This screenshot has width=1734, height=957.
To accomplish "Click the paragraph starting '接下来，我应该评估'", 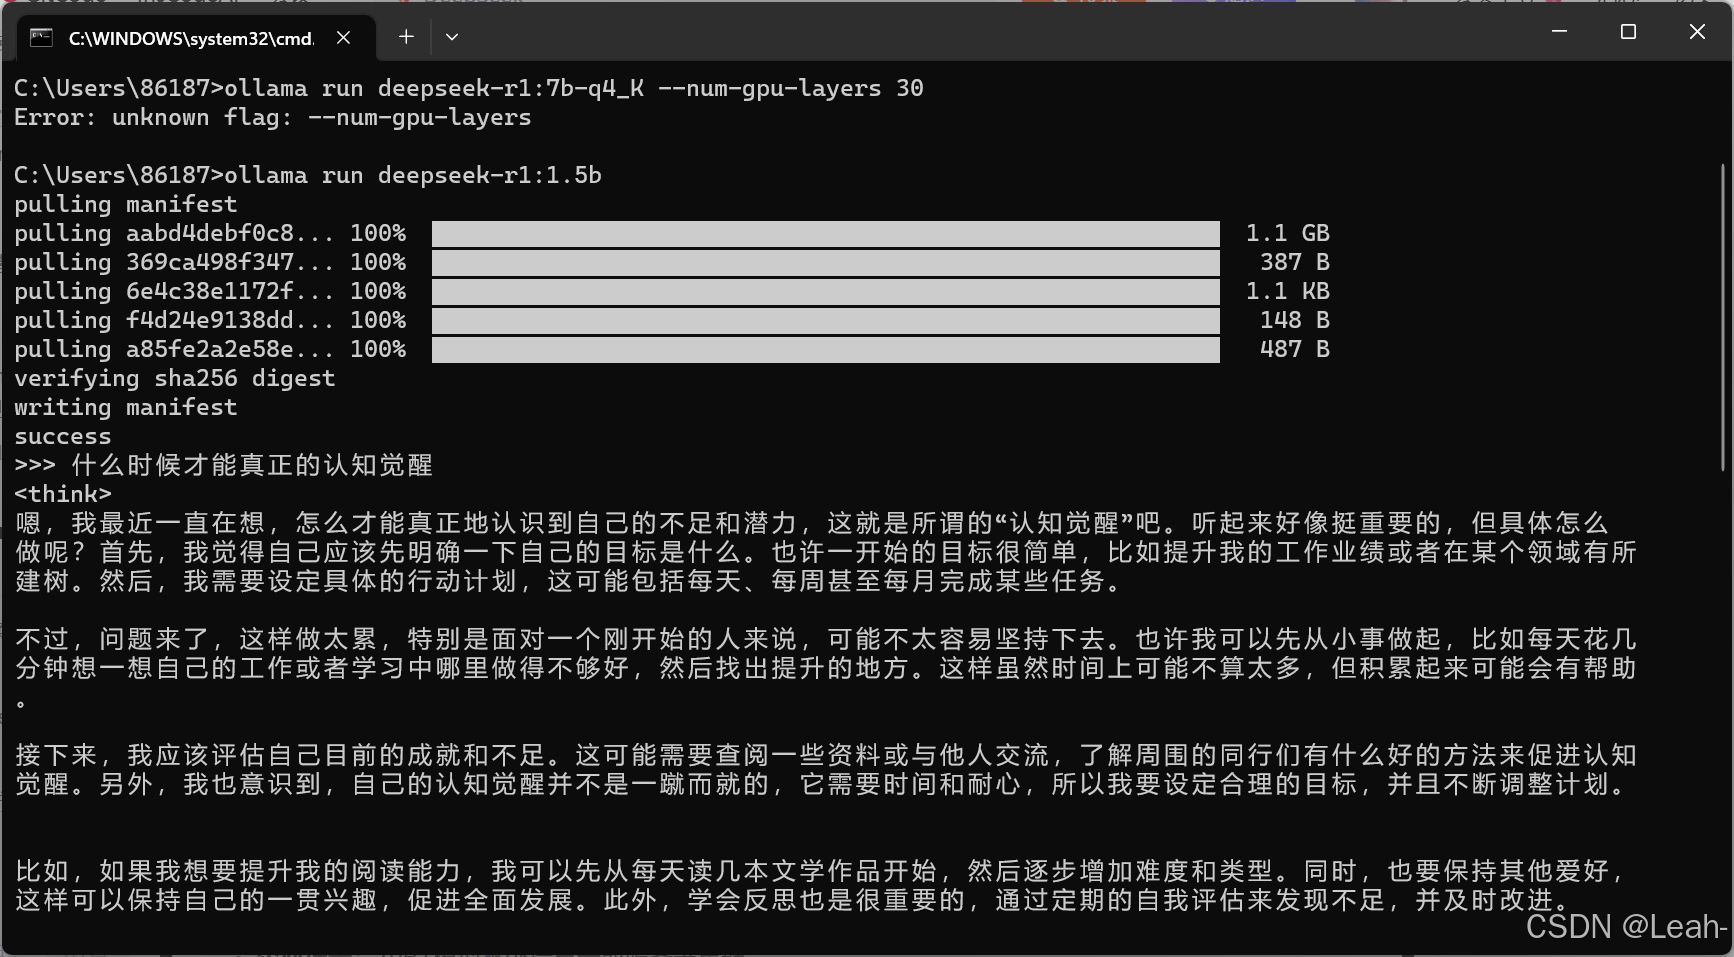I will coord(826,770).
